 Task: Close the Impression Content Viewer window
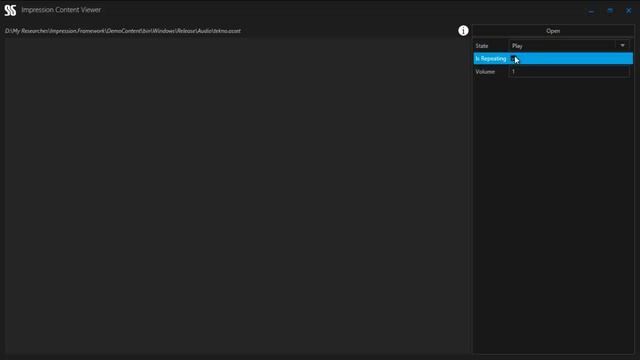click(x=629, y=11)
